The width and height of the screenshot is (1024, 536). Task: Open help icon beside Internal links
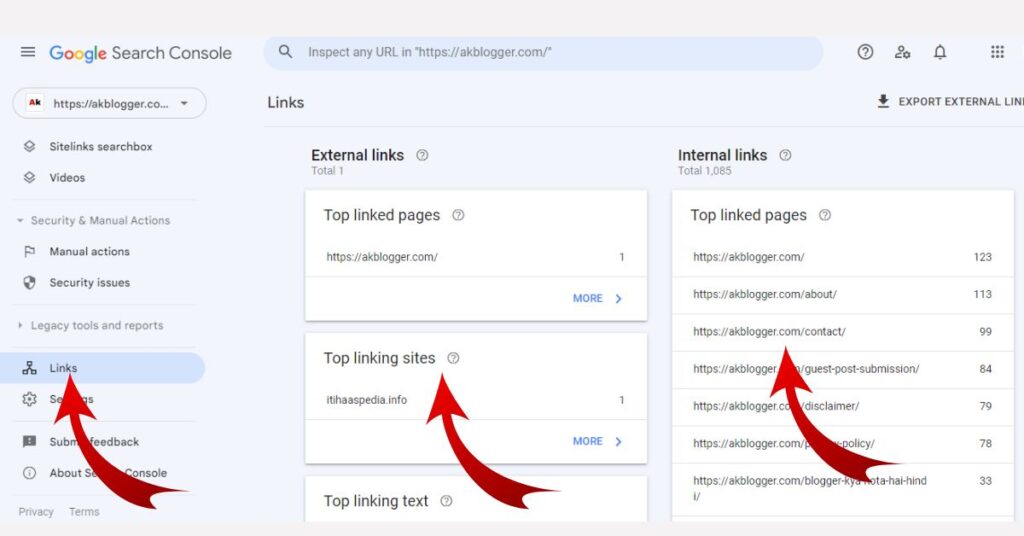tap(786, 155)
